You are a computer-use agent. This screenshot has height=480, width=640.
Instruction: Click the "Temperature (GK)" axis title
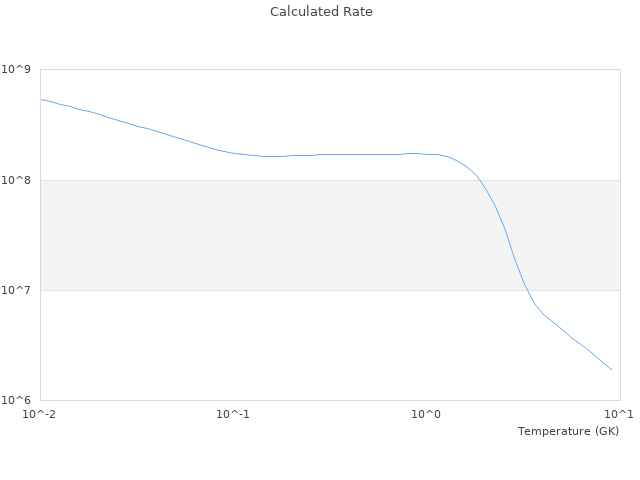pyautogui.click(x=568, y=431)
